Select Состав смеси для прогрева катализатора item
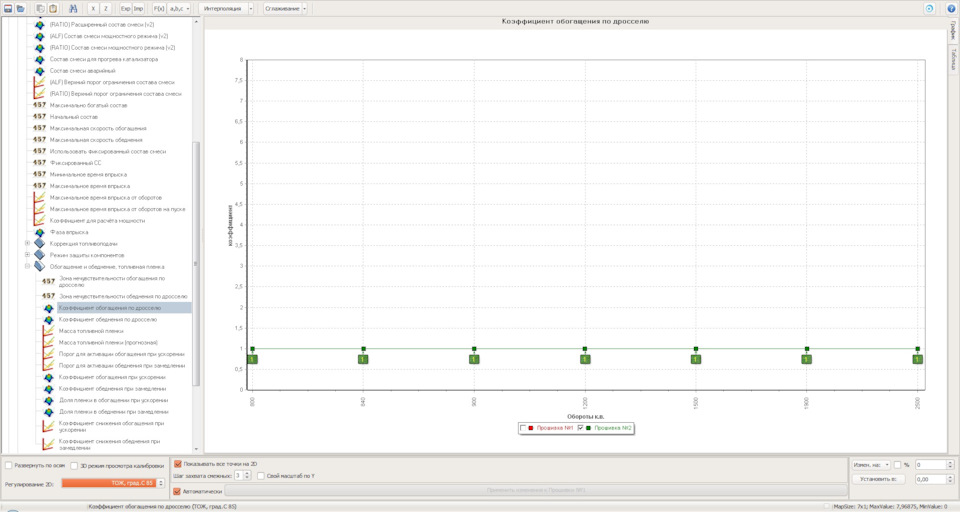This screenshot has width=960, height=512. click(x=104, y=59)
